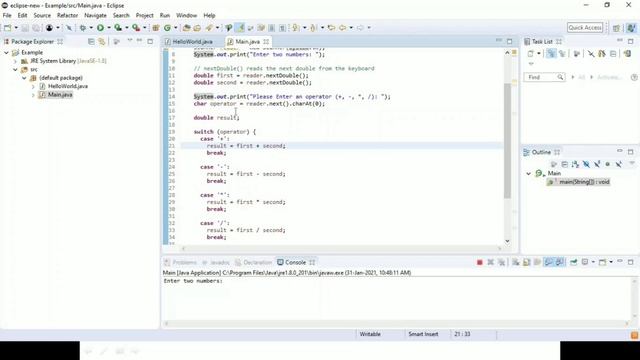Switch to the HelloWorld.java editor tab

pos(192,42)
